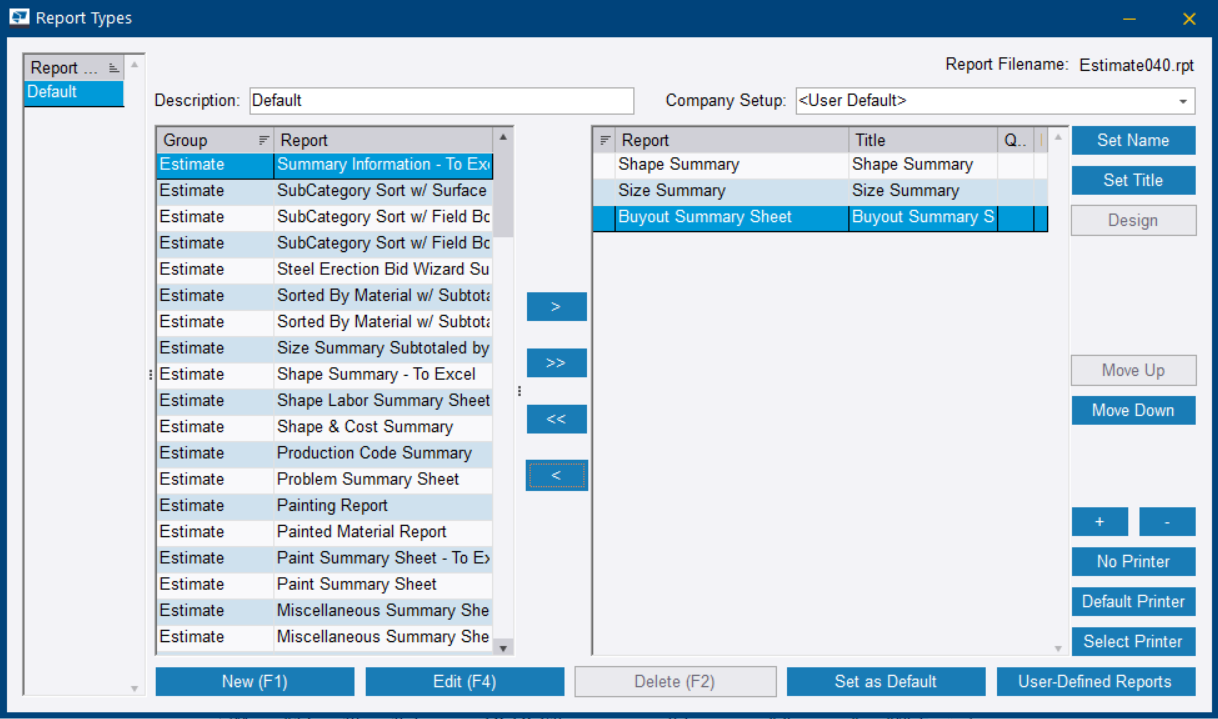
Task: Click the Set Title button
Action: (x=1133, y=180)
